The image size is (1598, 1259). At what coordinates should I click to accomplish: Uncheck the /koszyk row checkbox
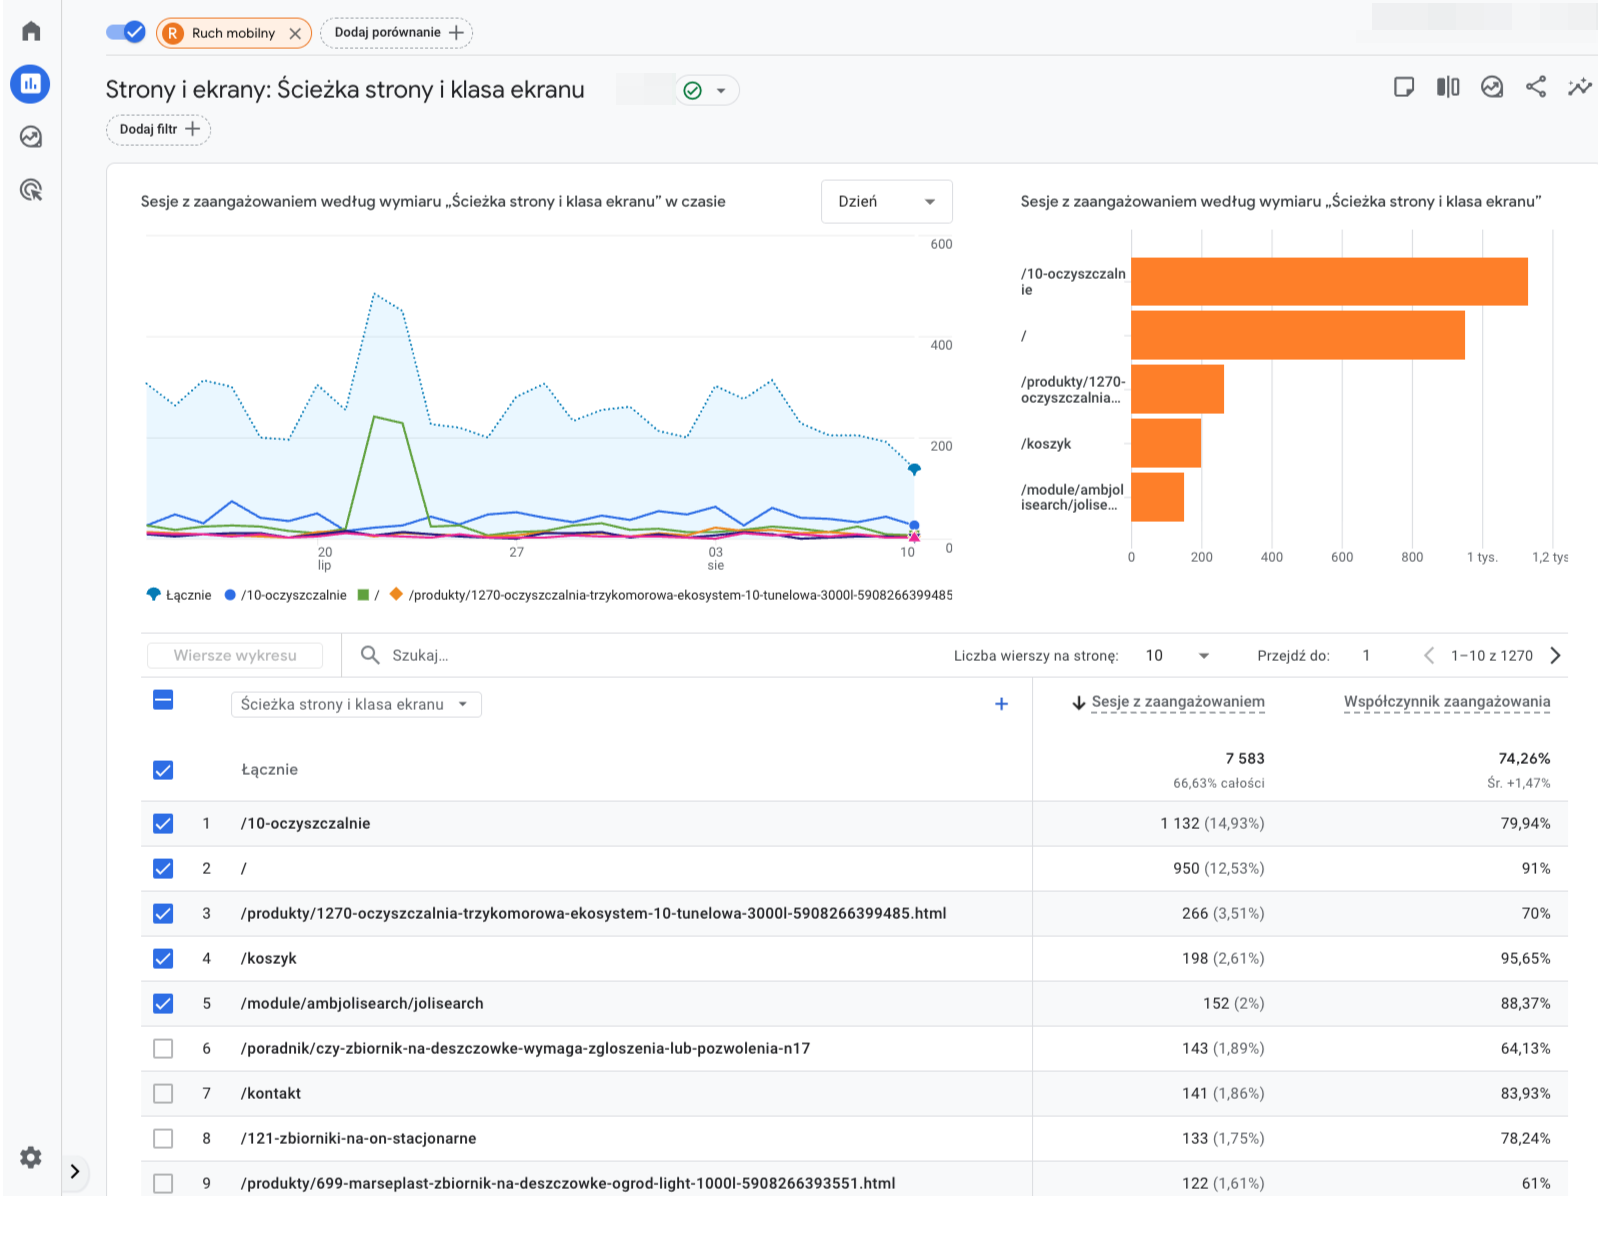[x=163, y=958]
